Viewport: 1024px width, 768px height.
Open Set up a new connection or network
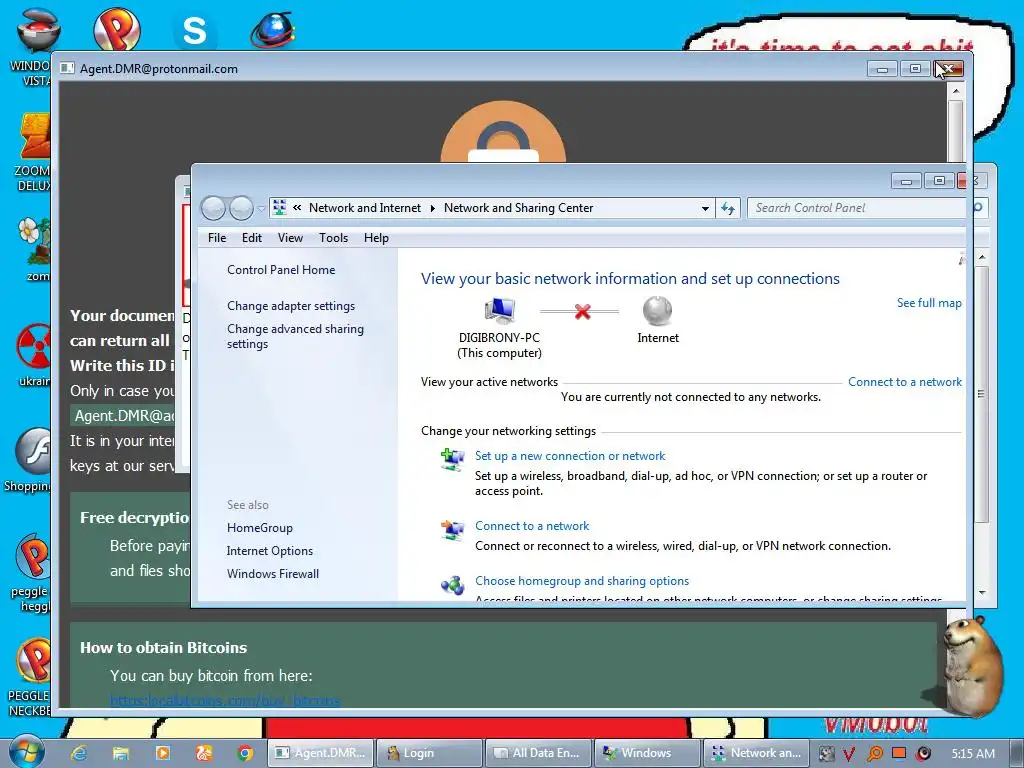pyautogui.click(x=570, y=456)
